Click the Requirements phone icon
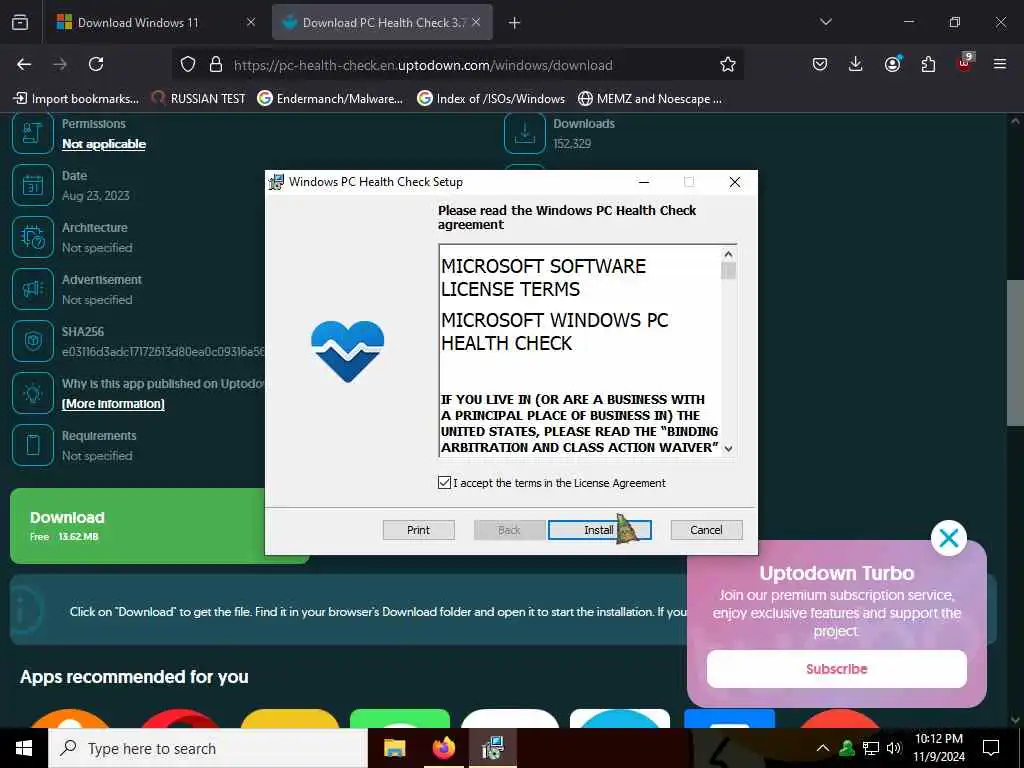This screenshot has height=768, width=1024. [x=33, y=445]
